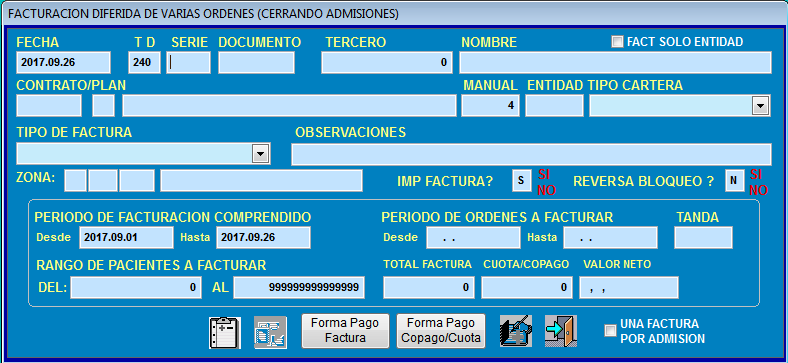Click the IMP FACTURA field showing S
The image size is (788, 363).
[x=521, y=180]
